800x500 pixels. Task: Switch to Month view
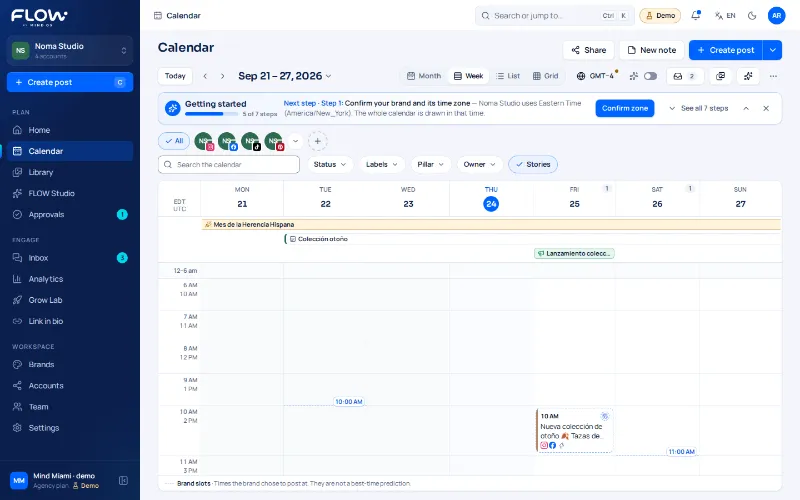424,76
